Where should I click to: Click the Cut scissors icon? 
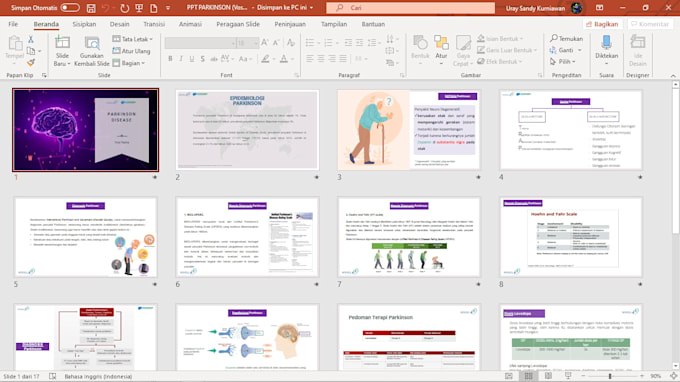point(31,39)
